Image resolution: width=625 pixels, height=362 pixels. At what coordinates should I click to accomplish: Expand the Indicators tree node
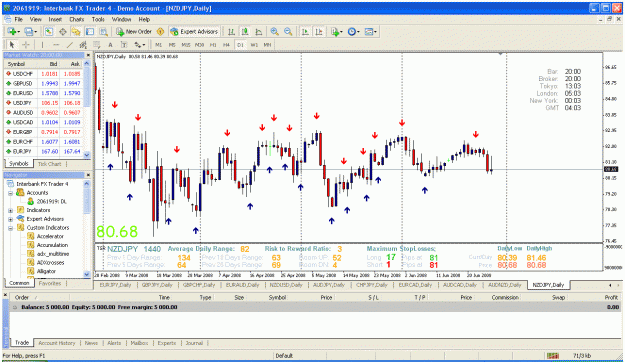point(11,210)
